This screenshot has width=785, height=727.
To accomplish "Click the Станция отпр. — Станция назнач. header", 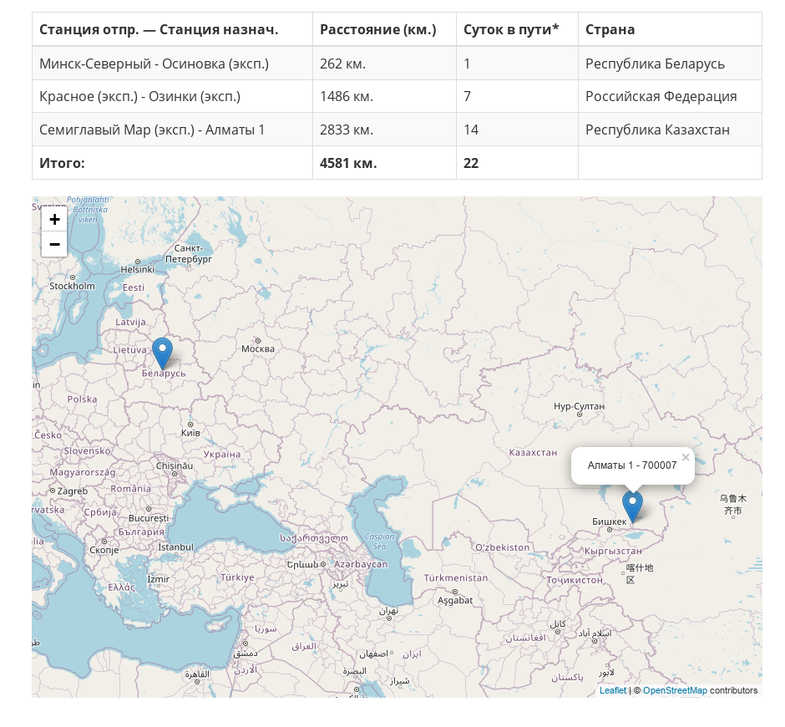I will coord(172,30).
